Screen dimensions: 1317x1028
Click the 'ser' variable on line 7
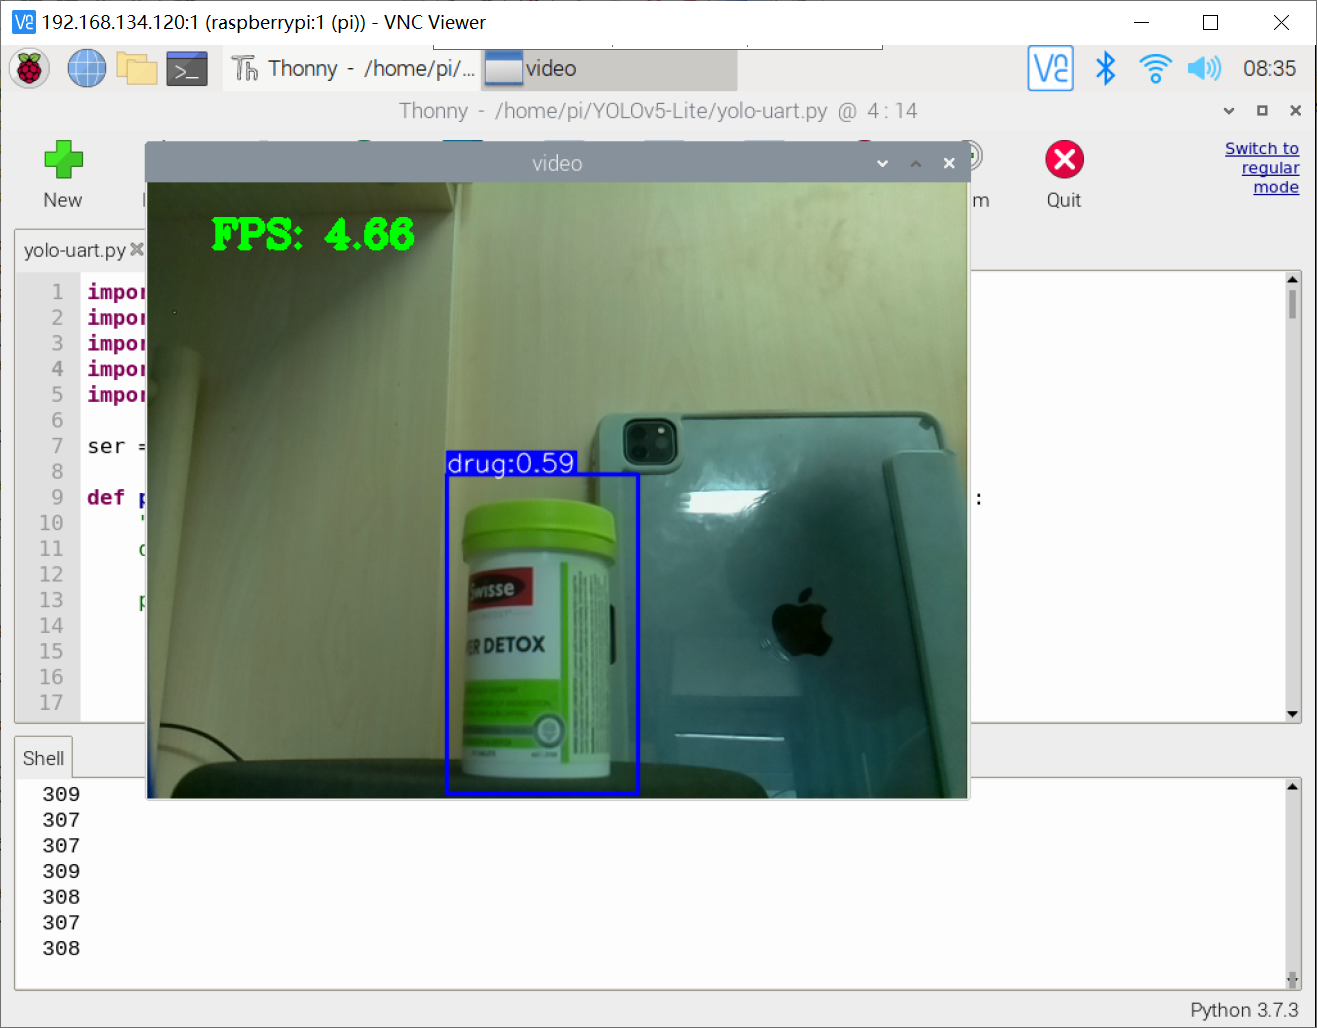tap(106, 446)
